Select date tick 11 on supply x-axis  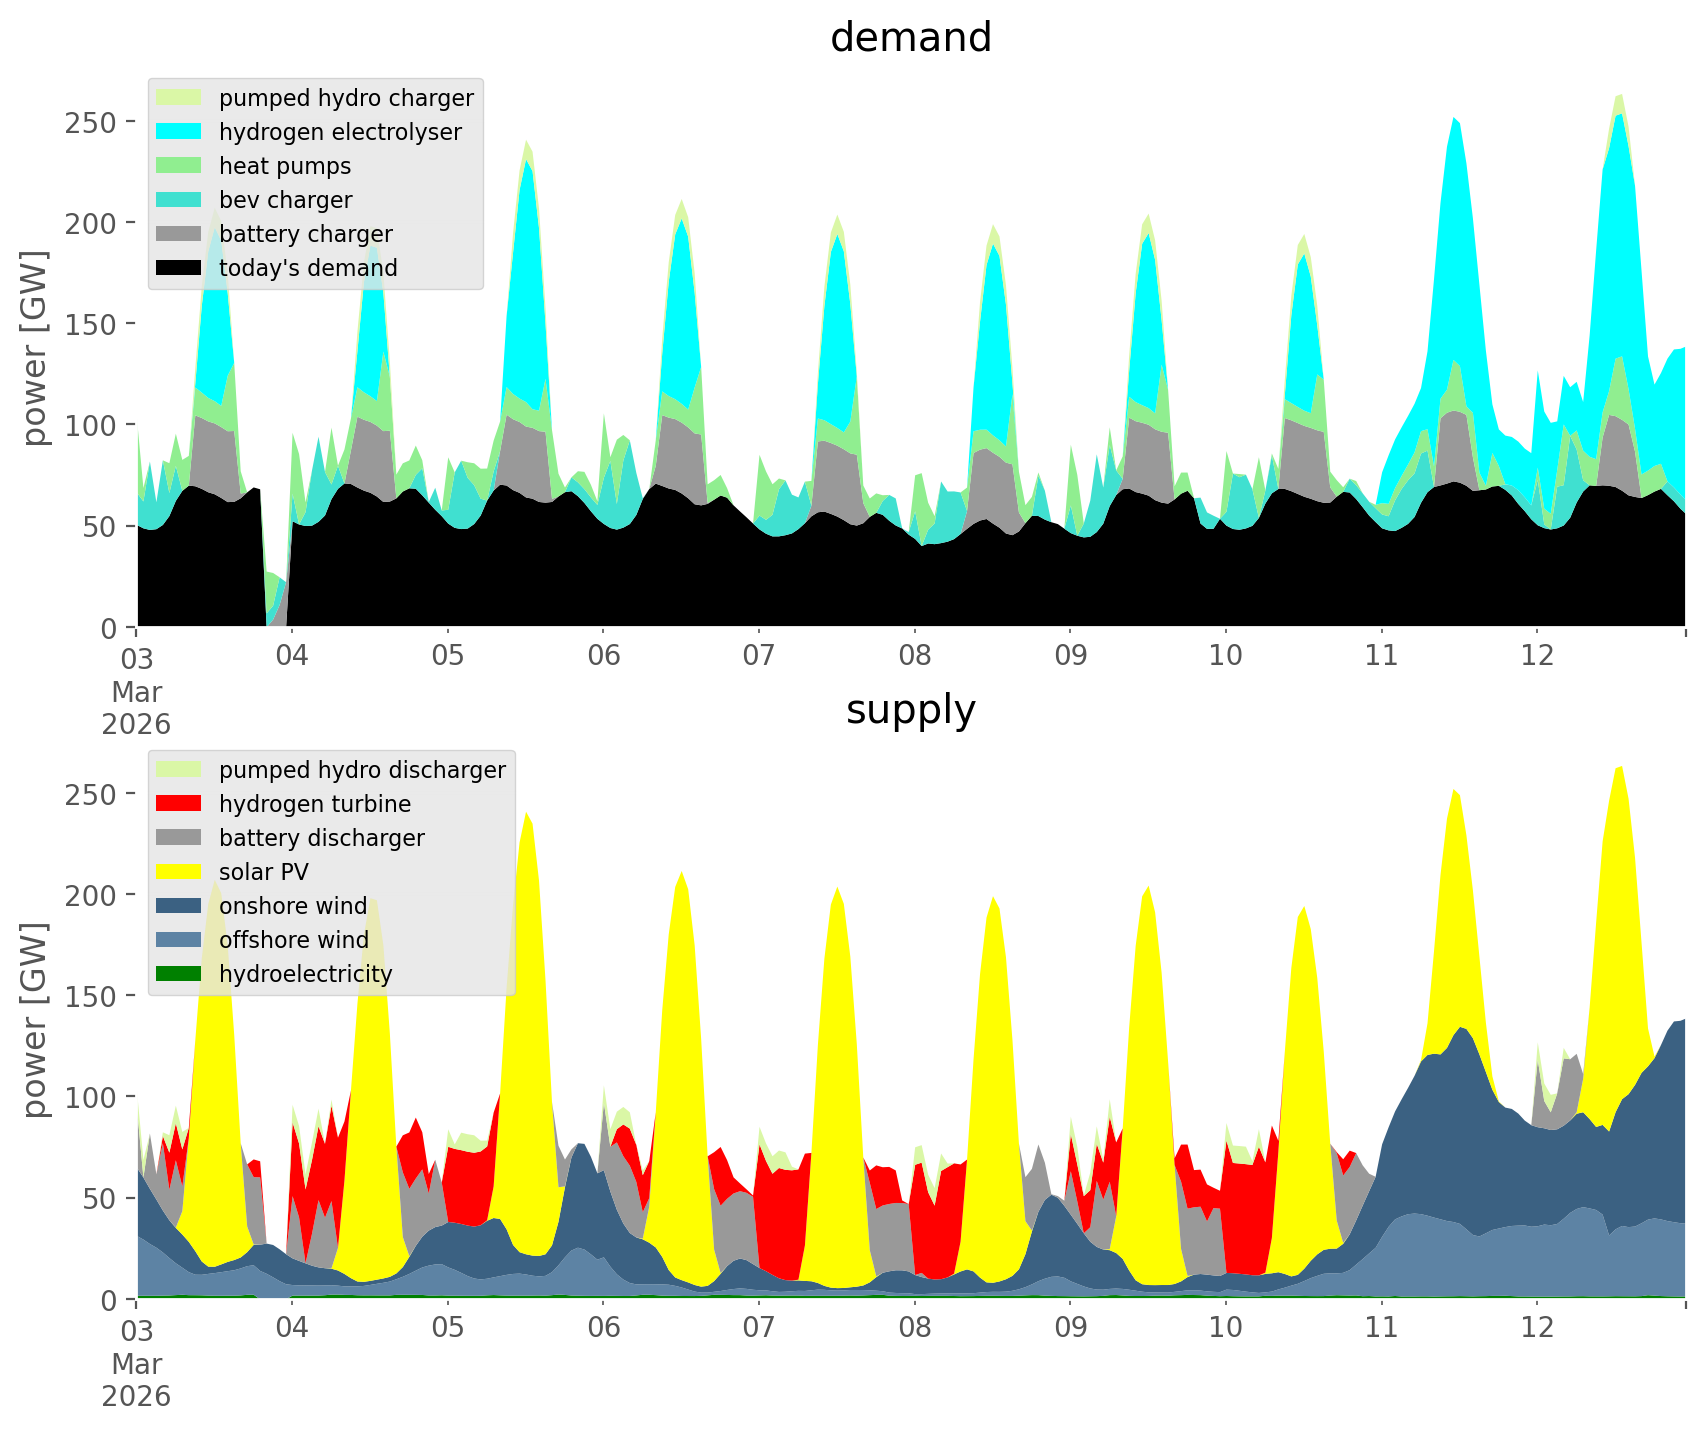[1381, 1328]
